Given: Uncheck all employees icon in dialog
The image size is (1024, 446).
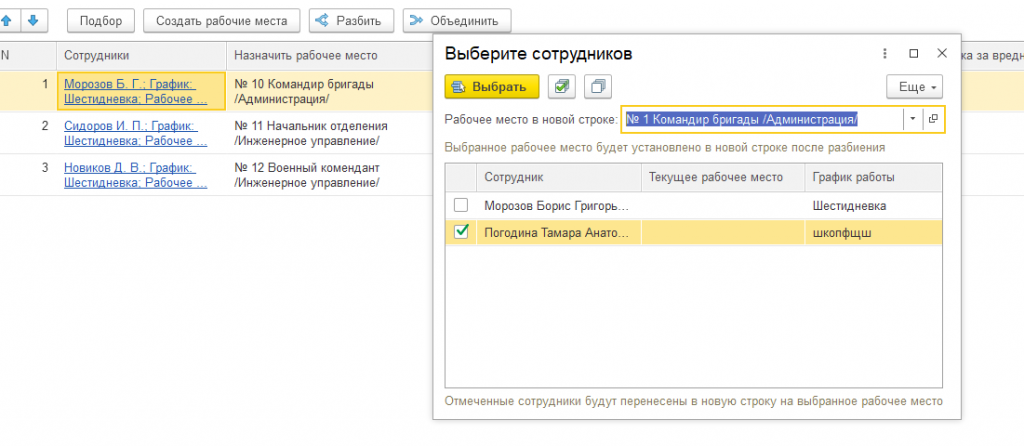Looking at the screenshot, I should [598, 86].
